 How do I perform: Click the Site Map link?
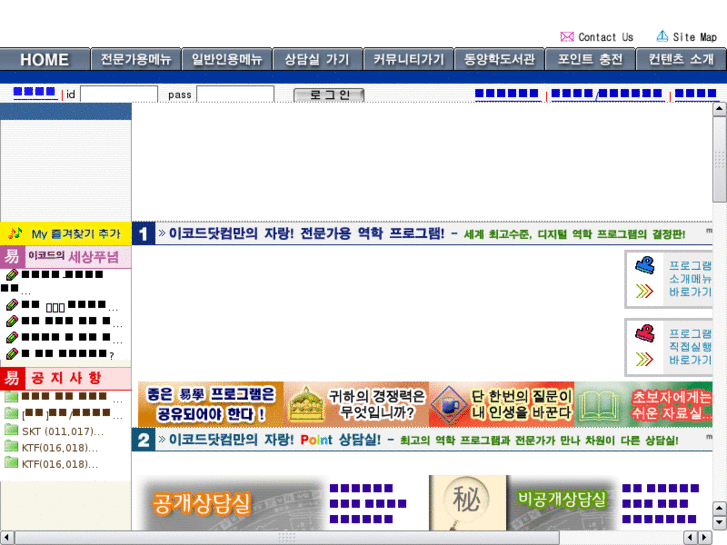pos(695,37)
